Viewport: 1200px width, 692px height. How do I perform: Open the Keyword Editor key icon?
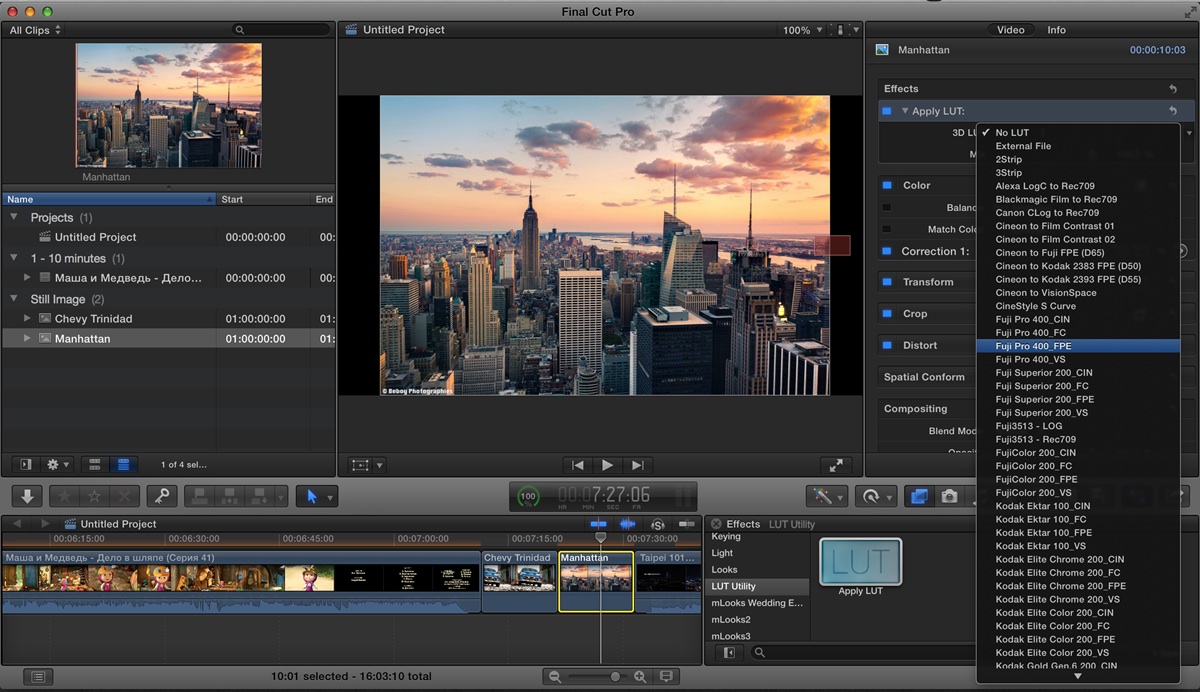[161, 496]
